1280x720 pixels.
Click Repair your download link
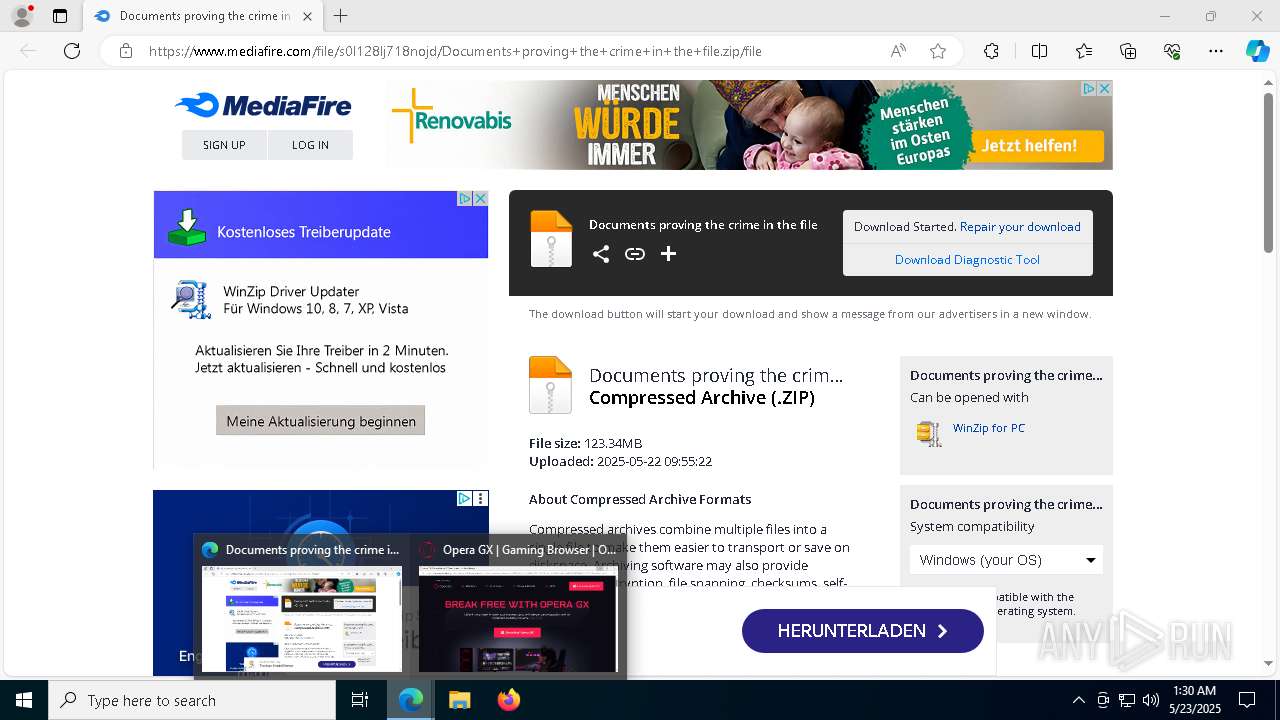point(1020,227)
